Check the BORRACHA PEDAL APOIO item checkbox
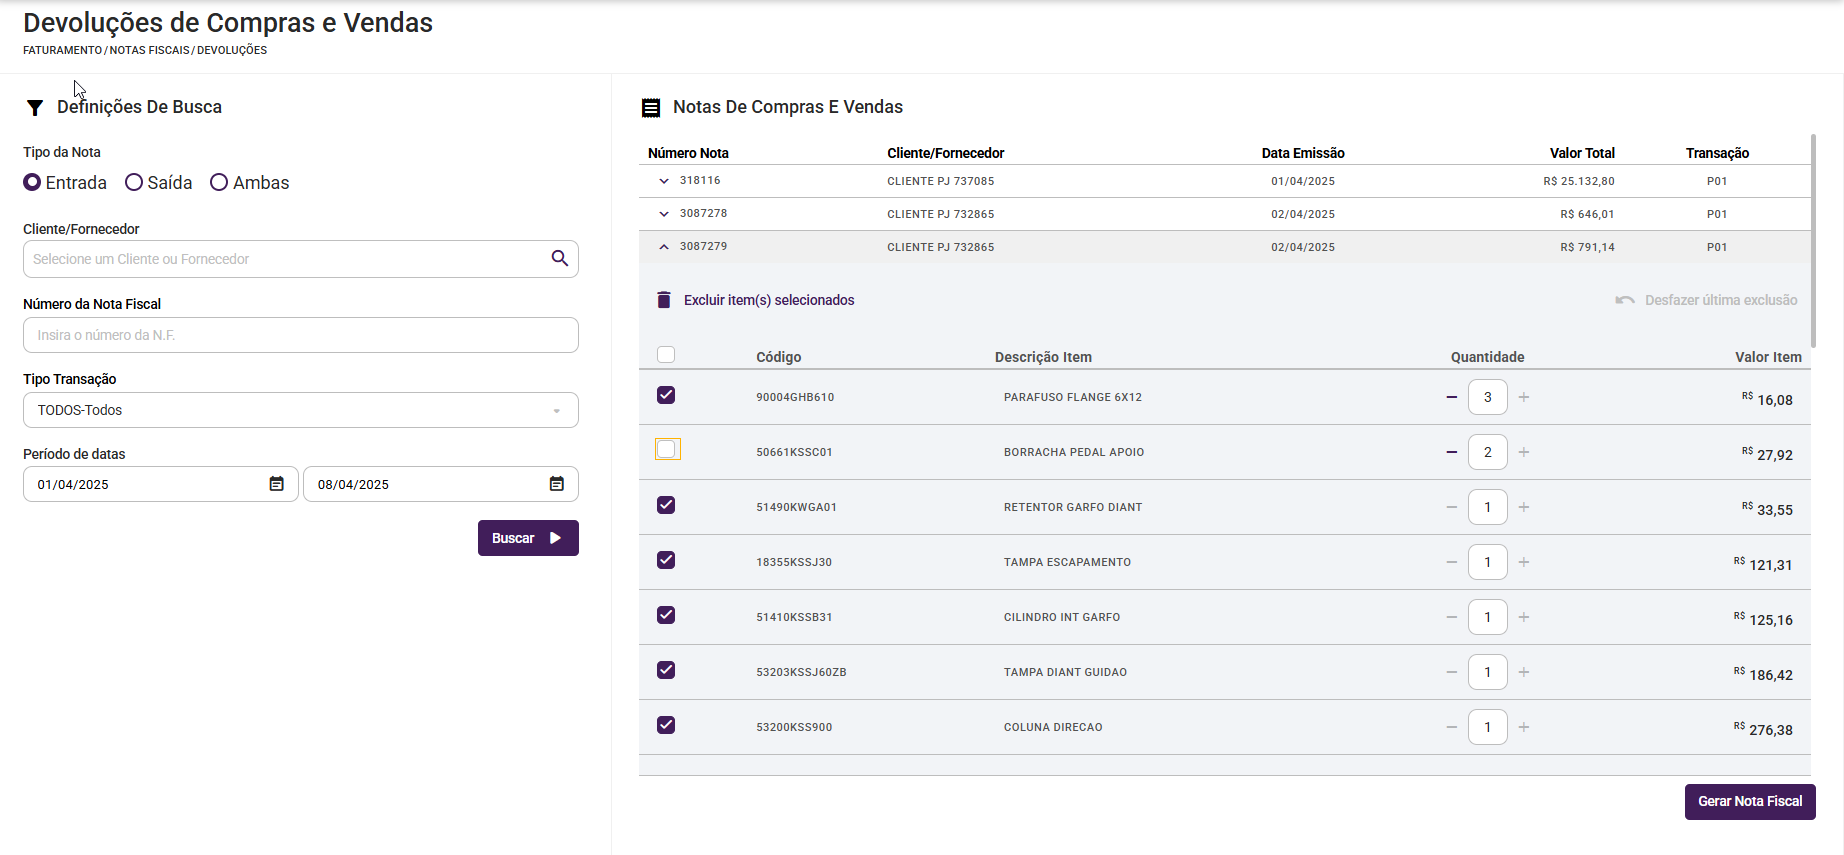This screenshot has width=1844, height=855. [x=667, y=450]
